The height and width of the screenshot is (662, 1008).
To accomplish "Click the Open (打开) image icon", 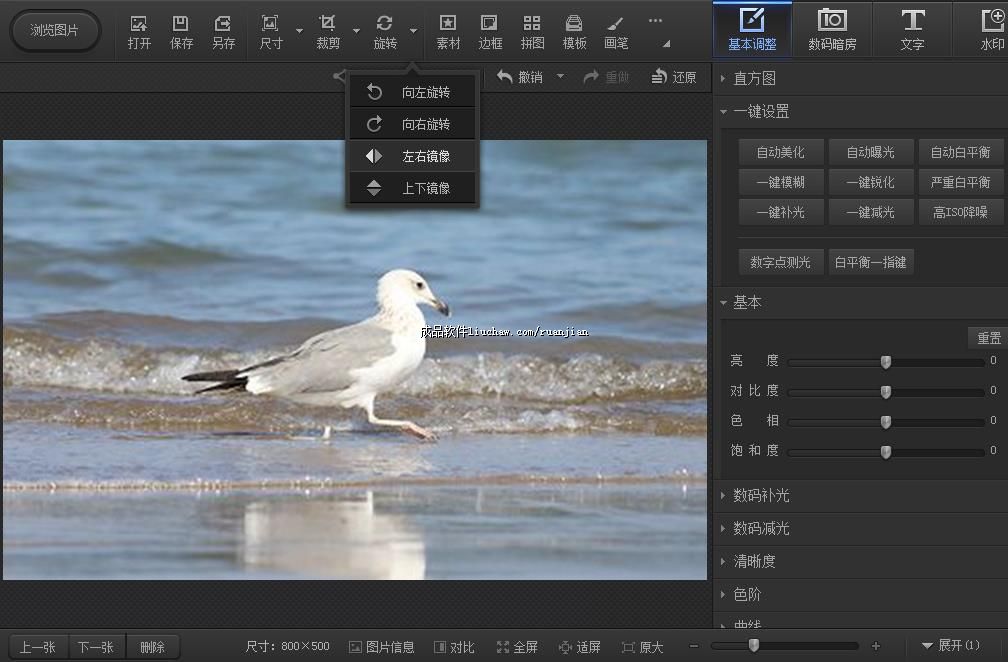I will [139, 24].
